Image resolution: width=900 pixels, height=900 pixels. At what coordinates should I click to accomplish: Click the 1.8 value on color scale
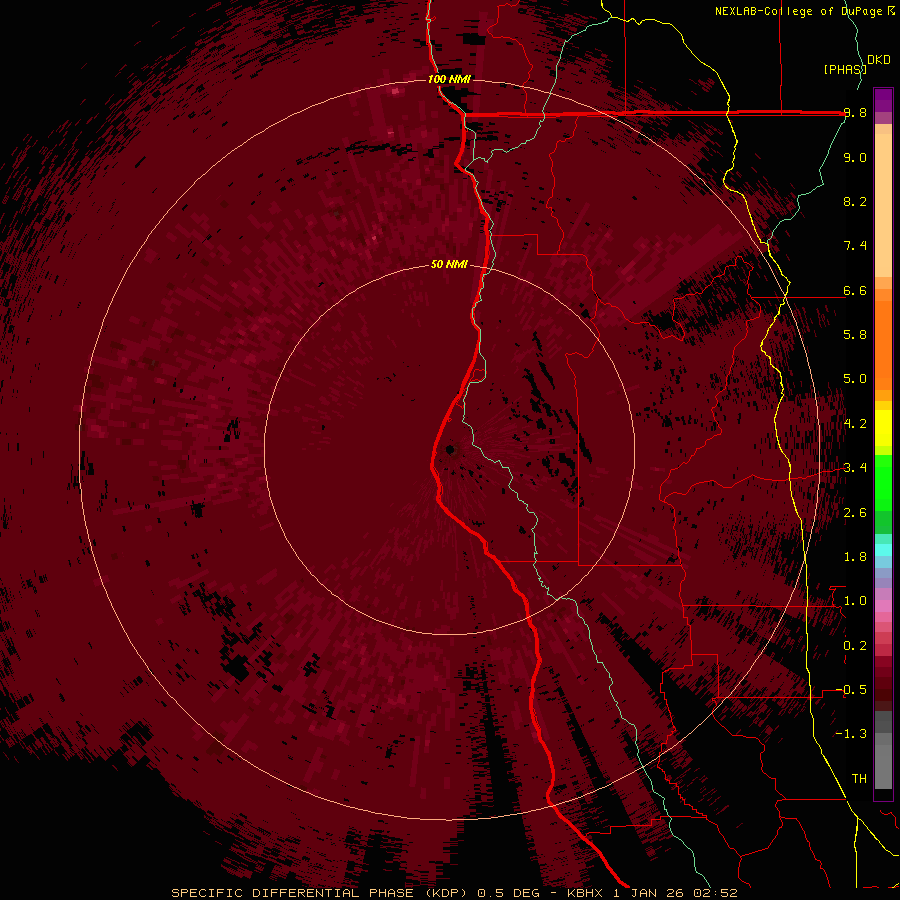(855, 557)
